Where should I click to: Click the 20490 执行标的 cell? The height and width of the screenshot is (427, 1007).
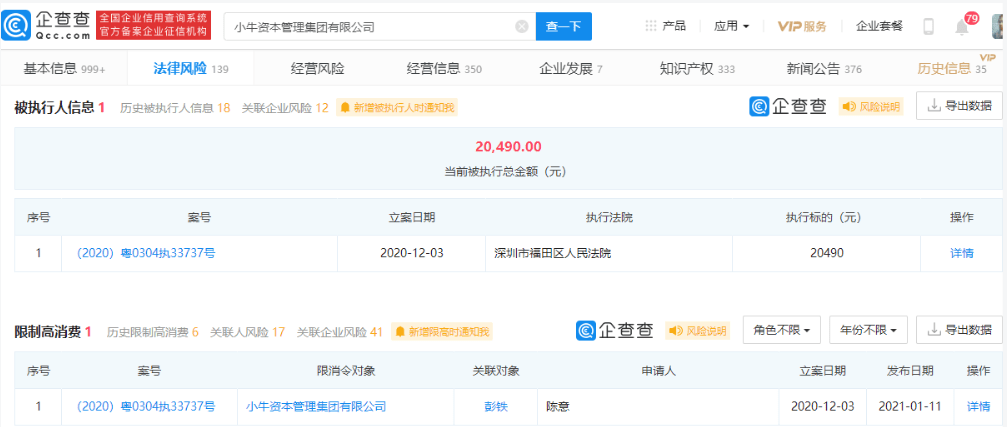827,253
